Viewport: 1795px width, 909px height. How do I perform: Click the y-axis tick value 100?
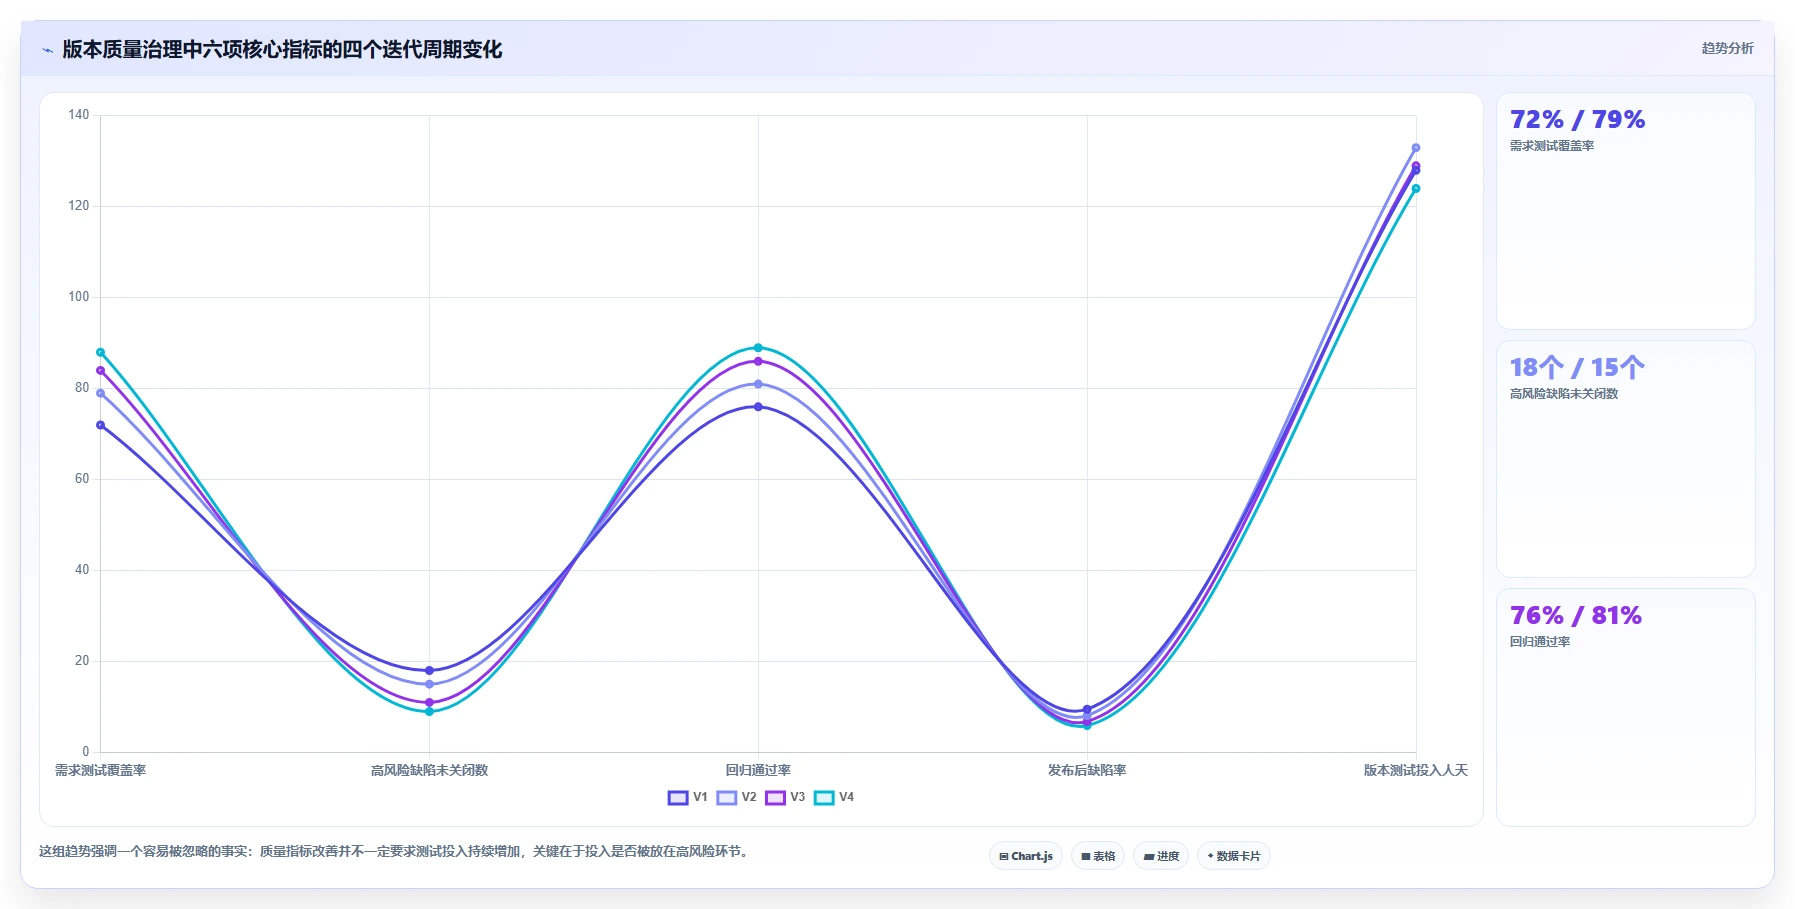[79, 297]
